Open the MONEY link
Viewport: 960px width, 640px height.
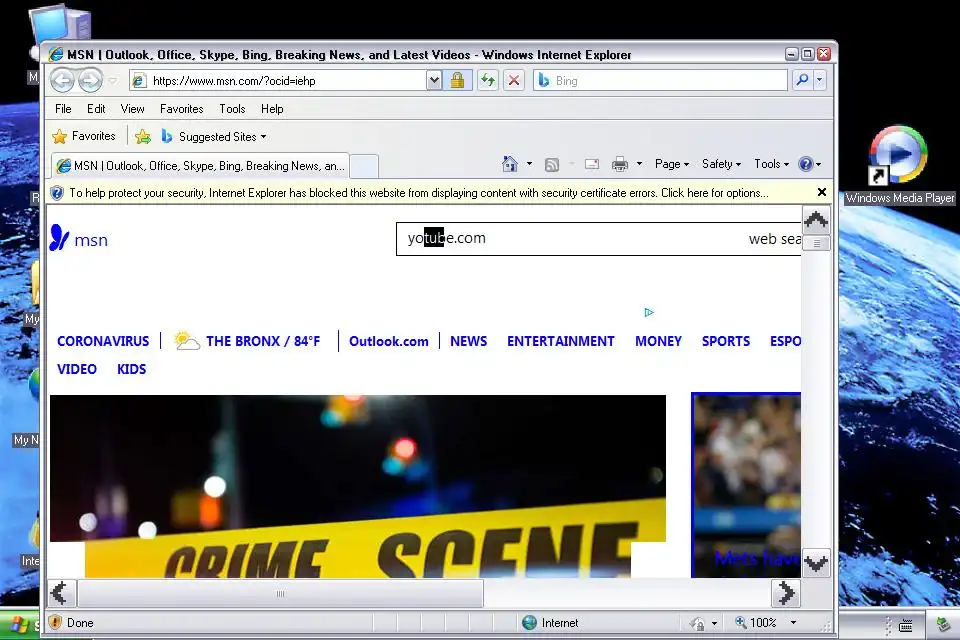(658, 341)
